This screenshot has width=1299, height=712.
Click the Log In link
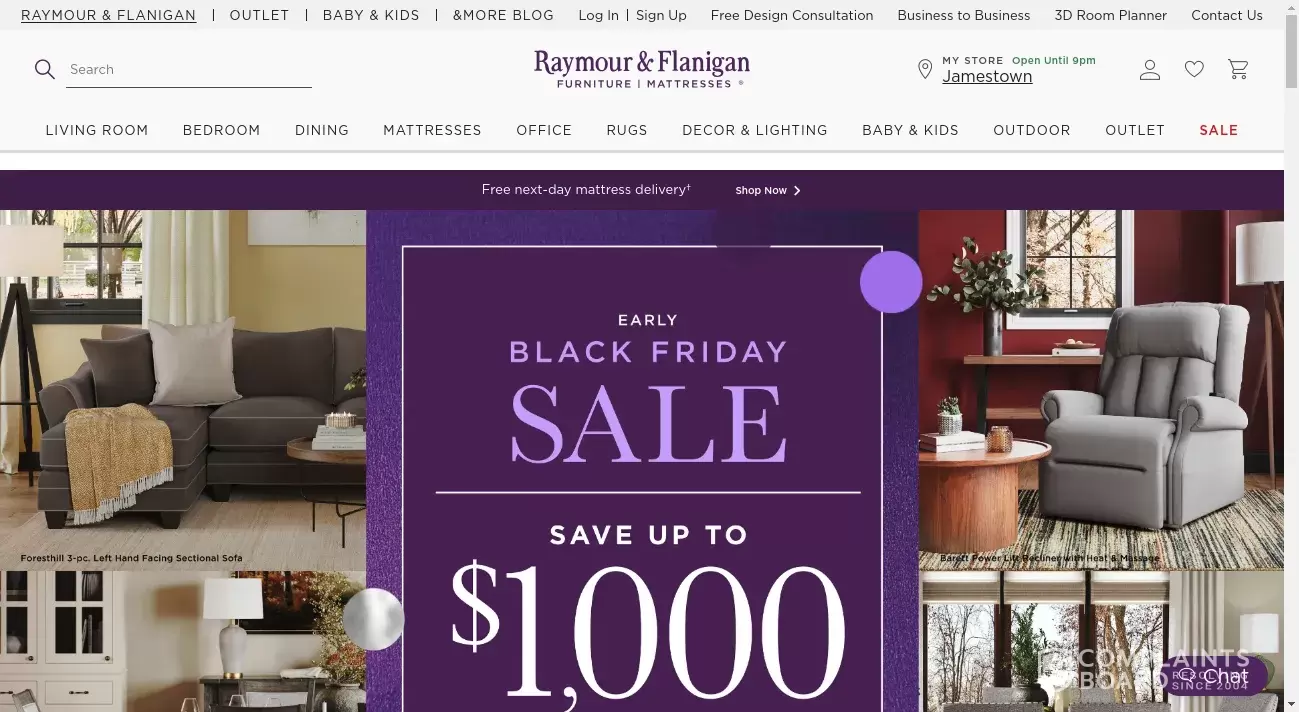[x=598, y=15]
